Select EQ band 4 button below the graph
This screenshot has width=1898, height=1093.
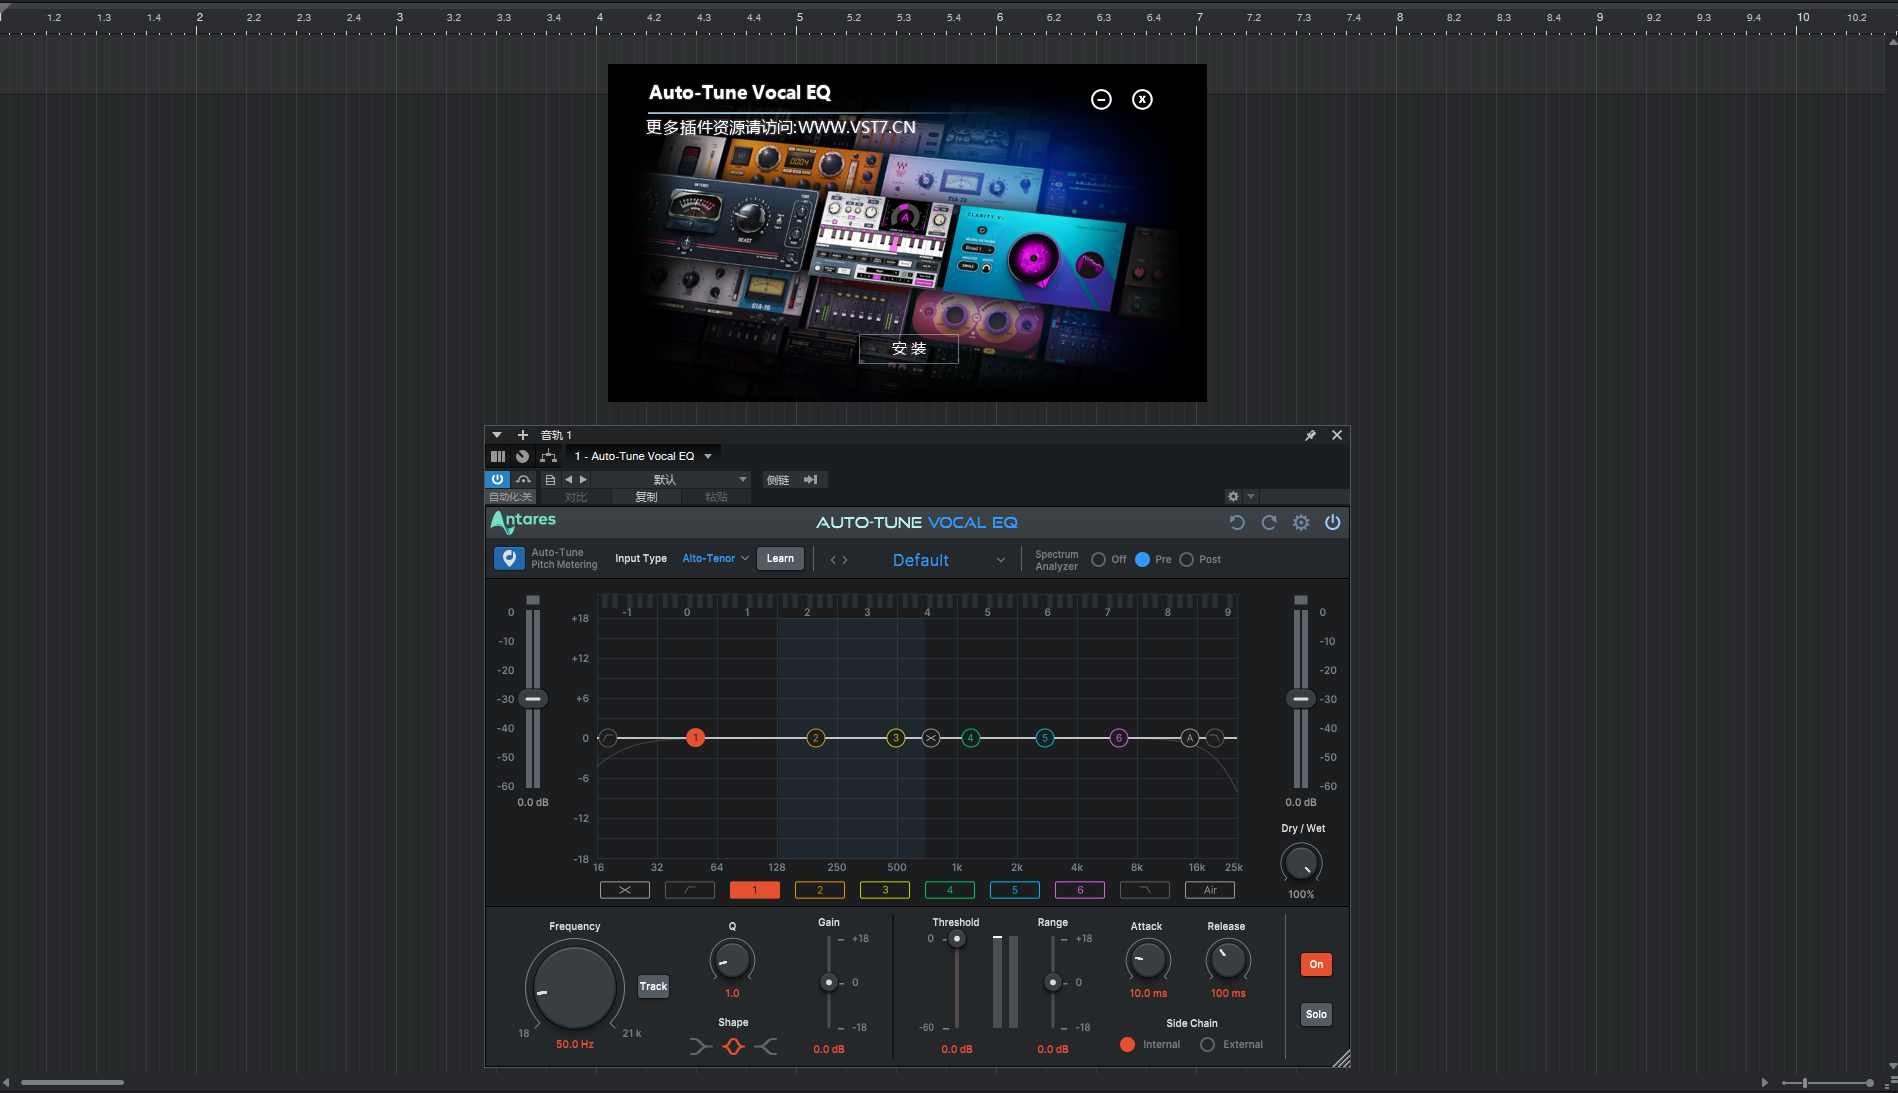(949, 889)
